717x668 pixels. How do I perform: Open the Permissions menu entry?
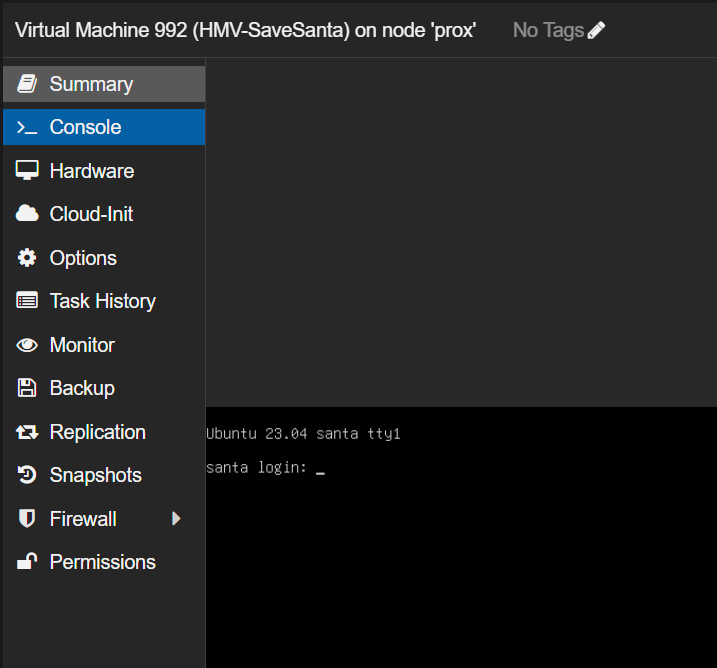click(x=102, y=562)
